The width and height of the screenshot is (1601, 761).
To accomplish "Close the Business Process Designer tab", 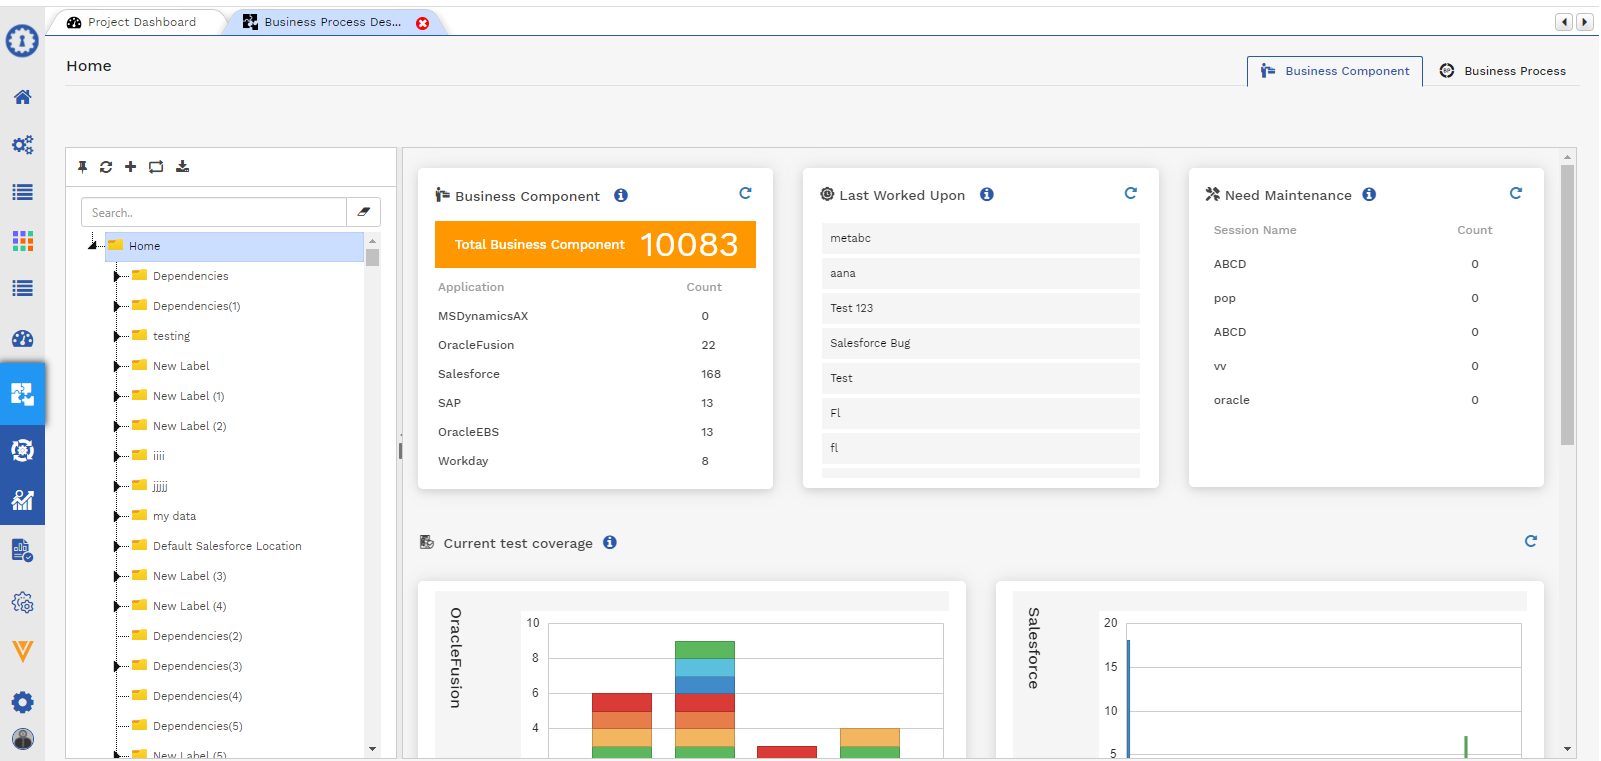I will coord(423,23).
